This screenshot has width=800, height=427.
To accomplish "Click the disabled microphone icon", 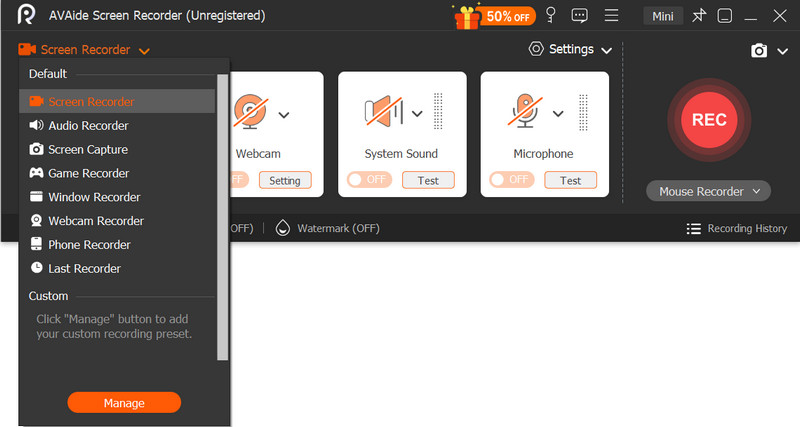I will (x=526, y=113).
